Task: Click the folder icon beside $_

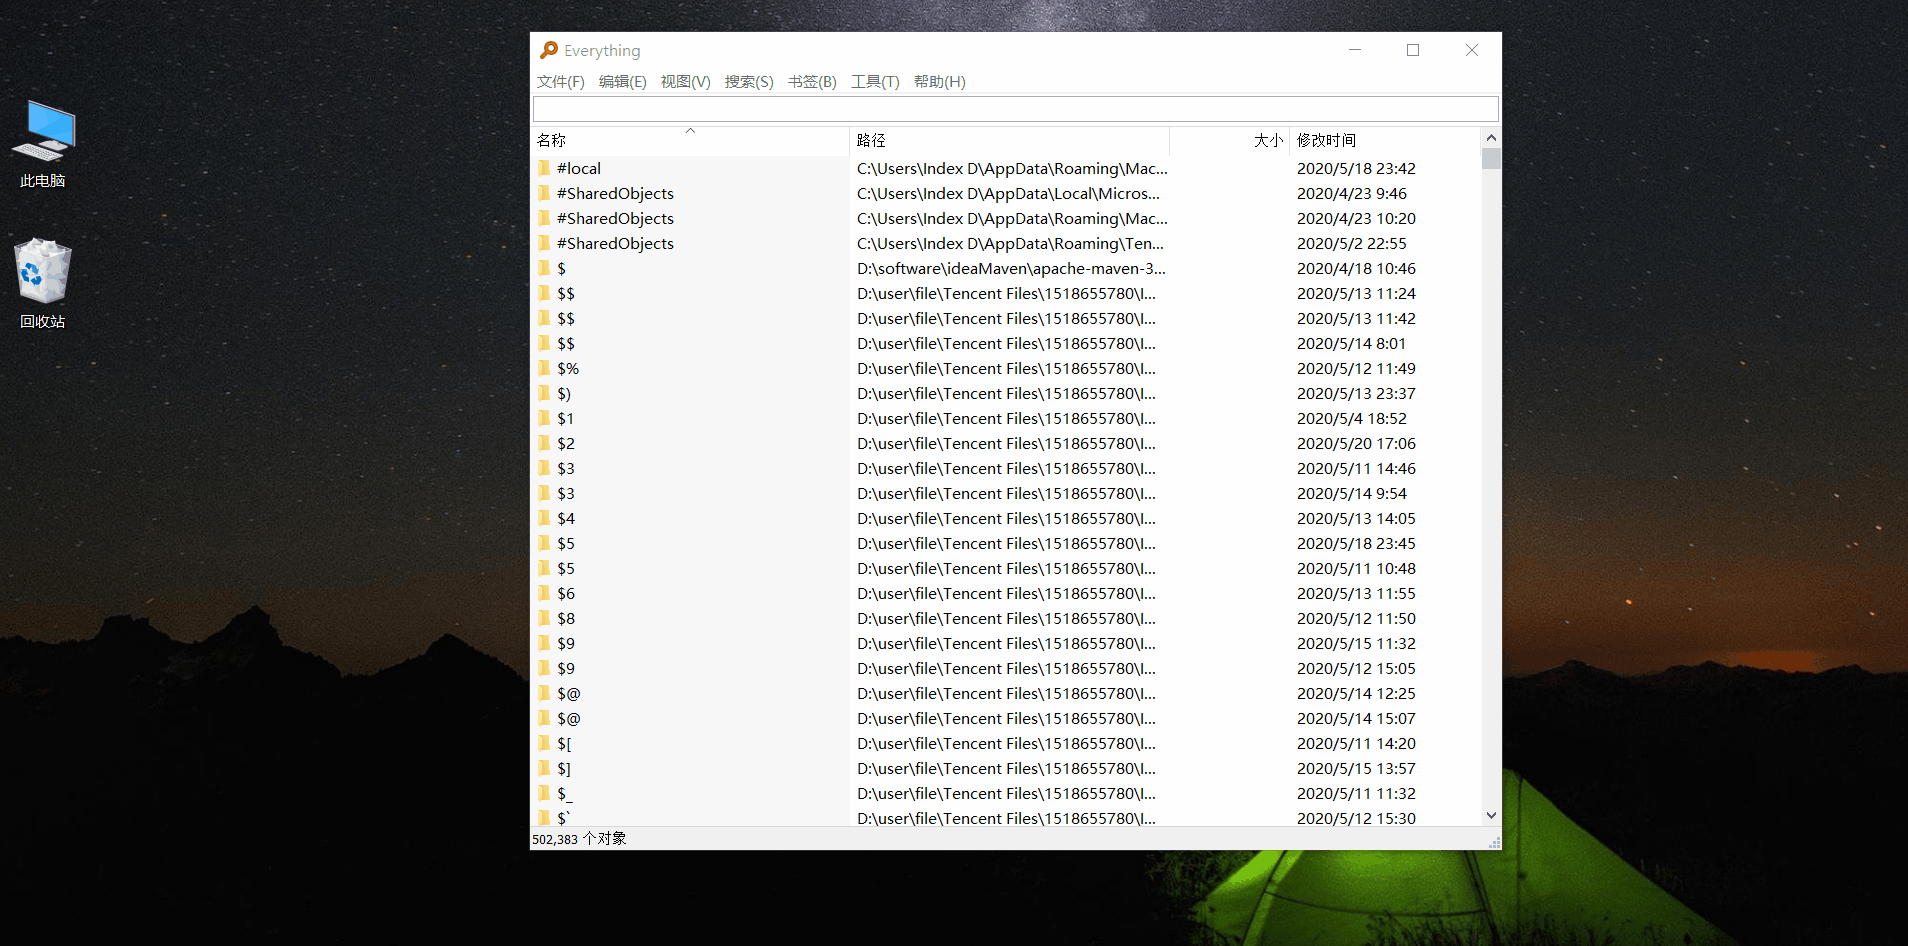Action: click(544, 793)
